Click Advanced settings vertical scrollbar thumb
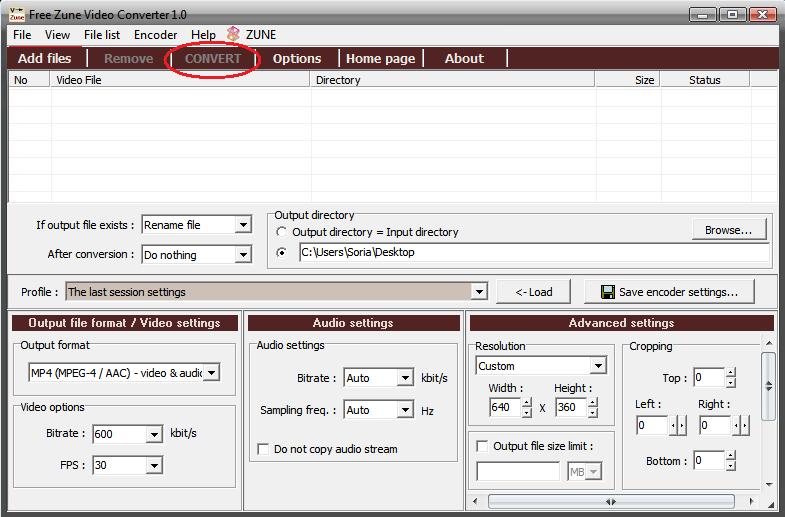This screenshot has width=785, height=517. point(768,386)
